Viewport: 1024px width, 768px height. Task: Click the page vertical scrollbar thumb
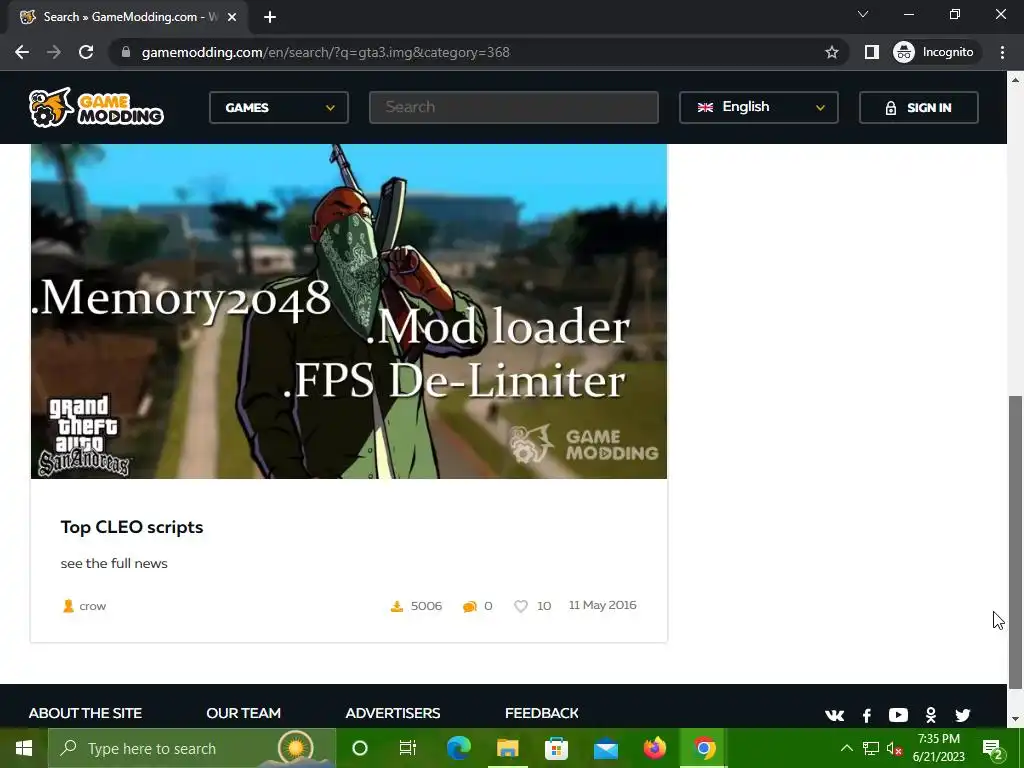point(1016,542)
